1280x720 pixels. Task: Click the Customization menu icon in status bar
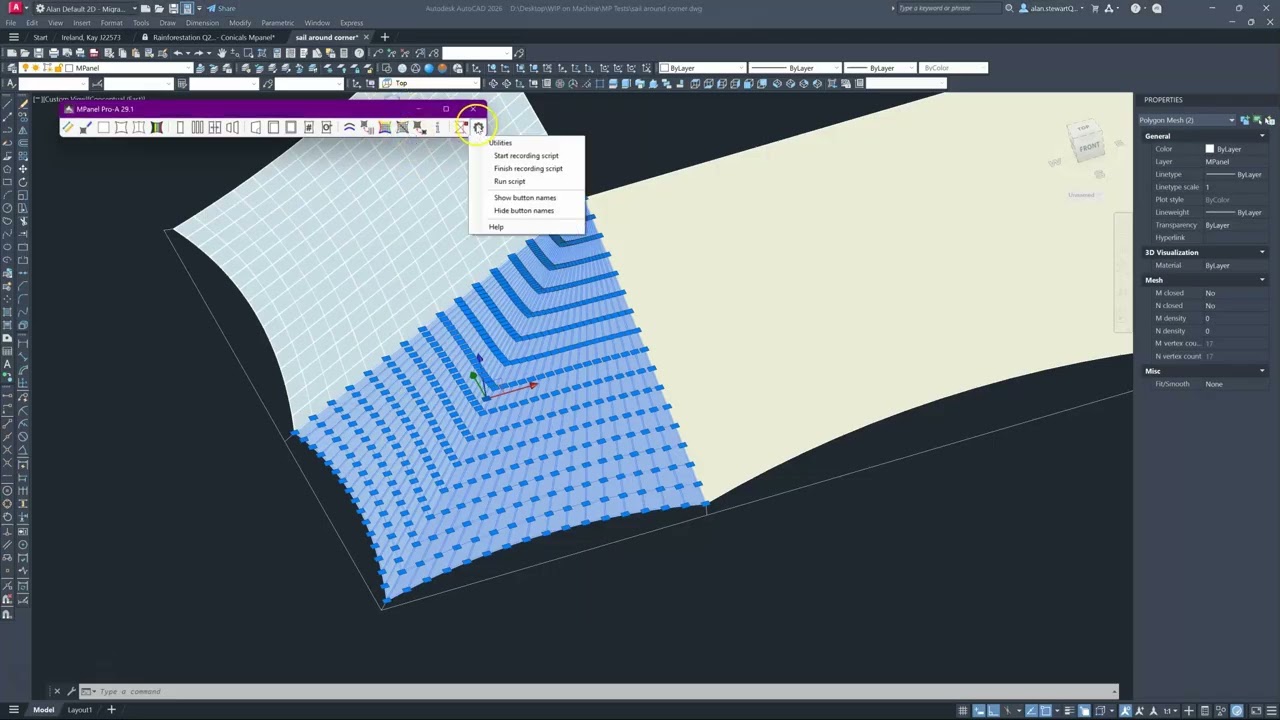click(x=1271, y=710)
